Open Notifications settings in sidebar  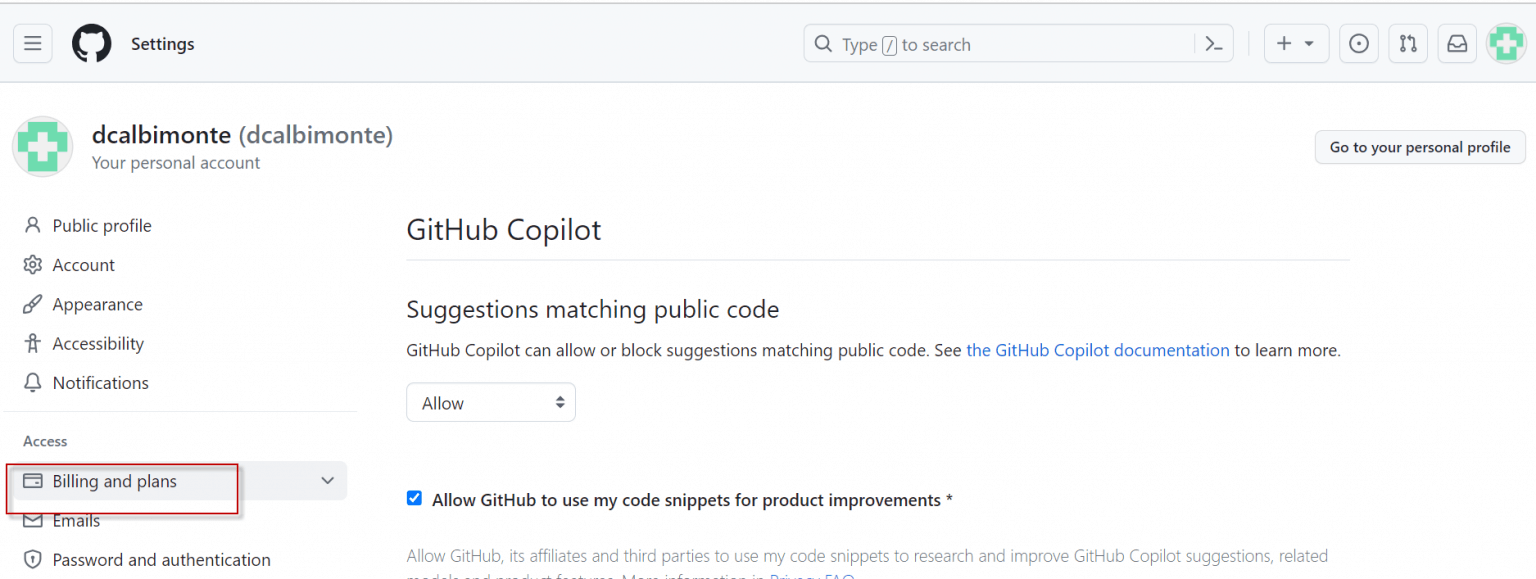click(100, 383)
